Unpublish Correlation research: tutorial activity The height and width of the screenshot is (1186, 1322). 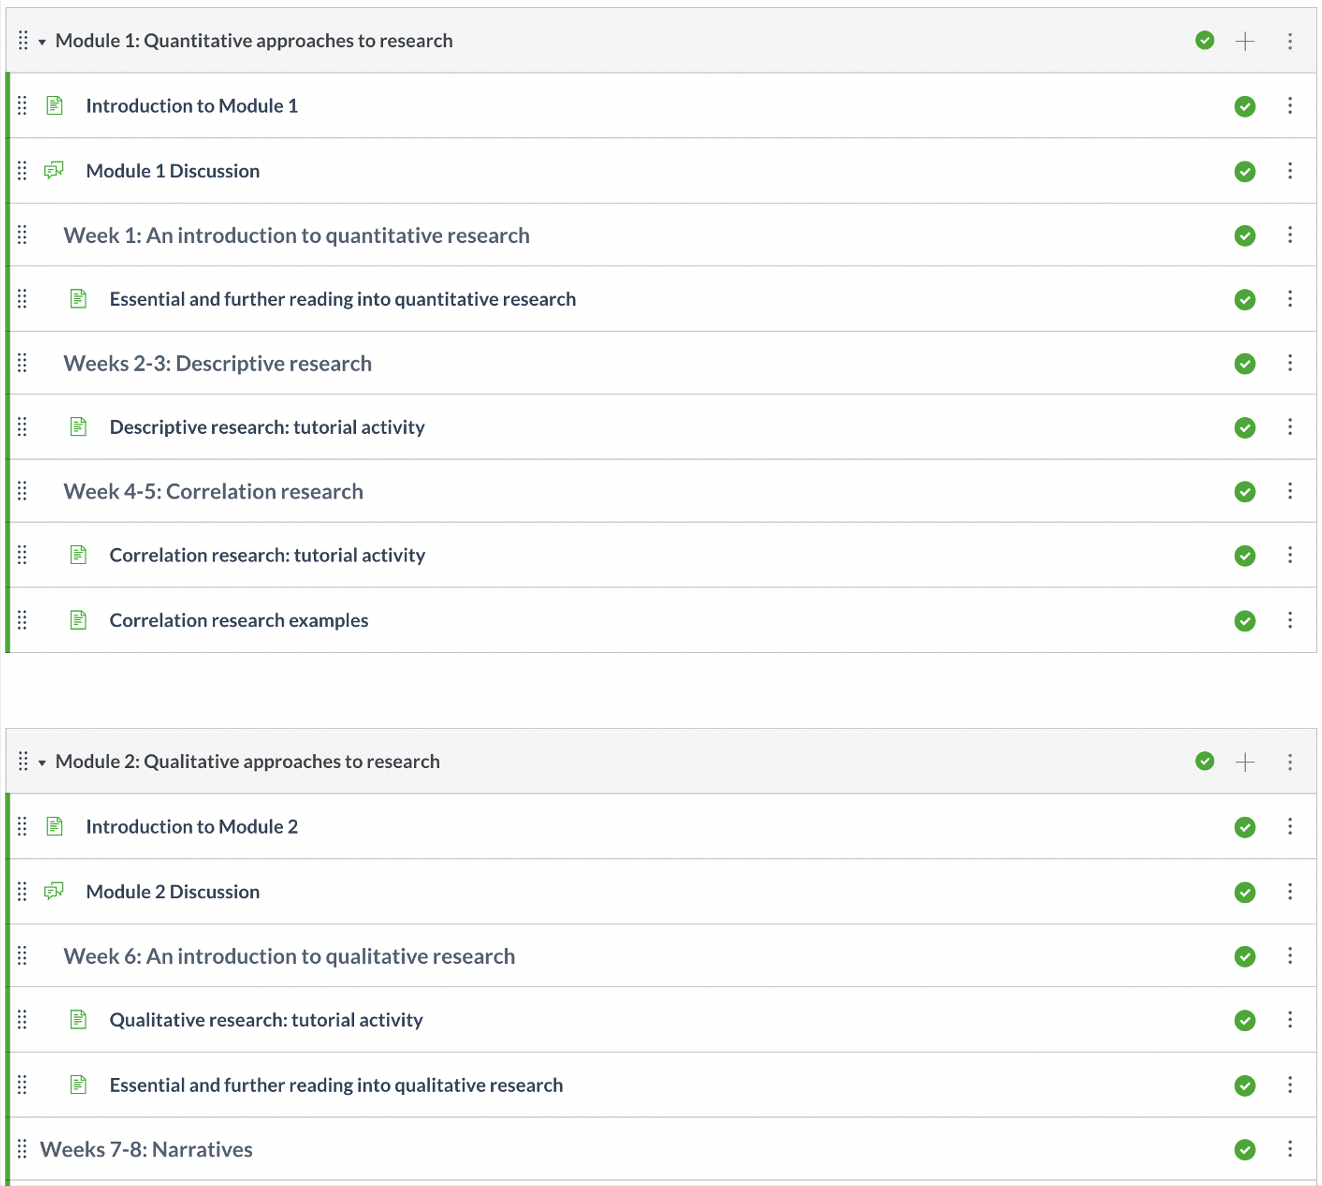click(1245, 555)
